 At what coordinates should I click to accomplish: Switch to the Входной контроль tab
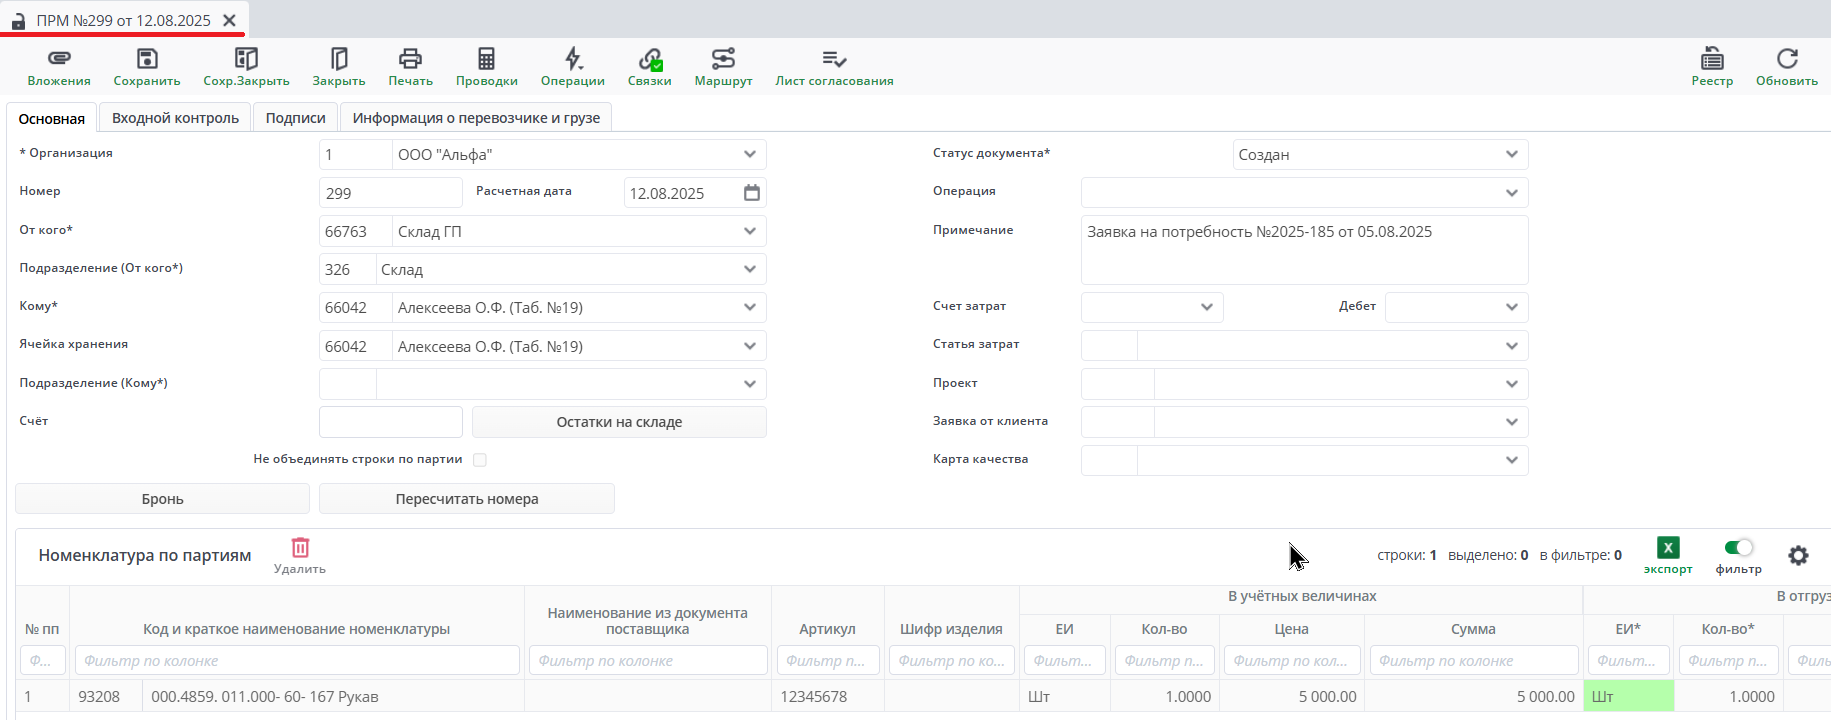point(175,118)
